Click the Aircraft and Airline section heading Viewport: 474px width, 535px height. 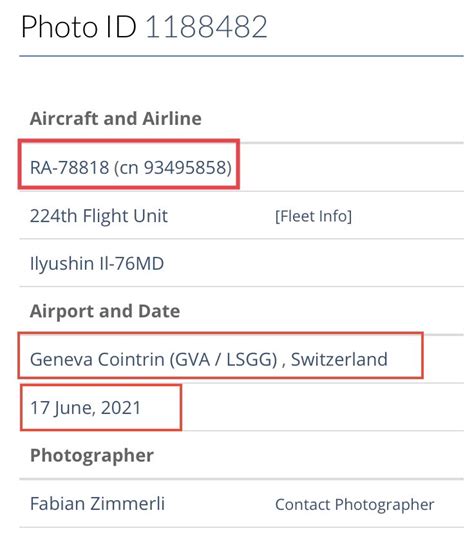(x=116, y=119)
